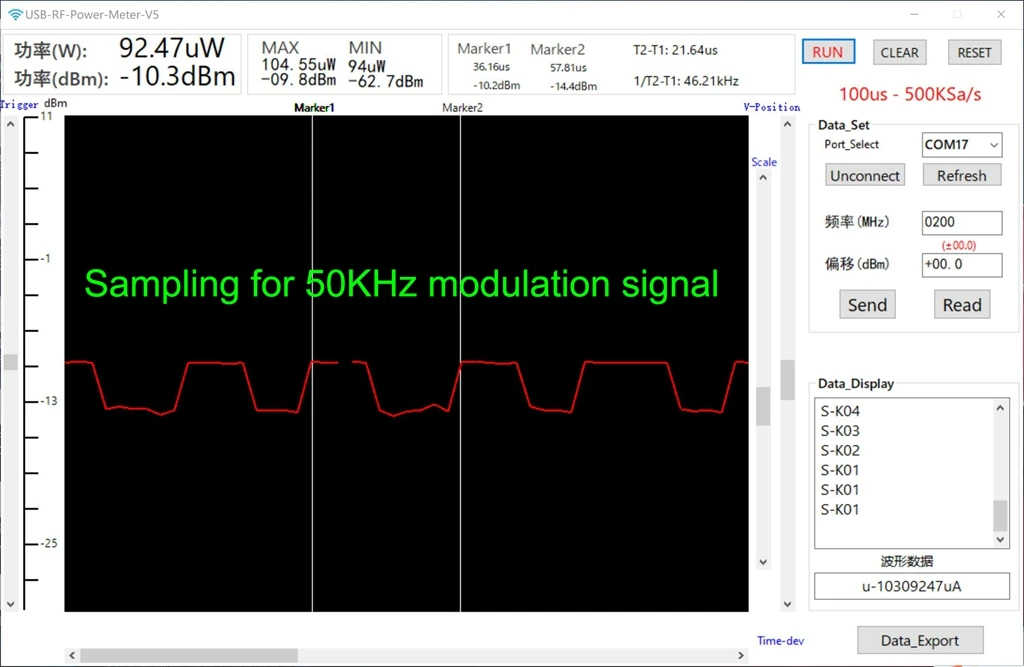The height and width of the screenshot is (667, 1024).
Task: Refresh the available COM ports
Action: (961, 174)
